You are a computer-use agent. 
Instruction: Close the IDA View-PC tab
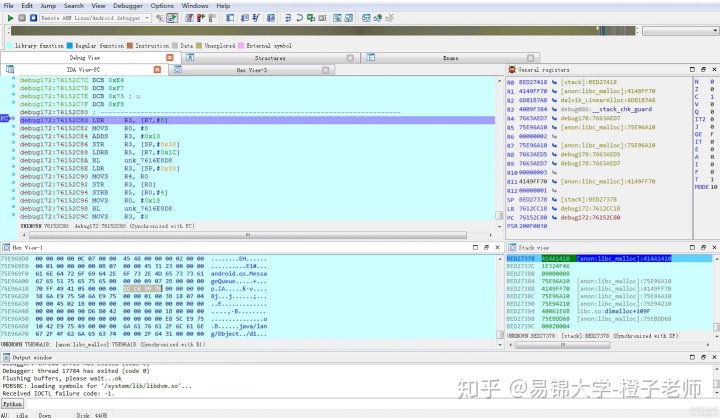(158, 69)
